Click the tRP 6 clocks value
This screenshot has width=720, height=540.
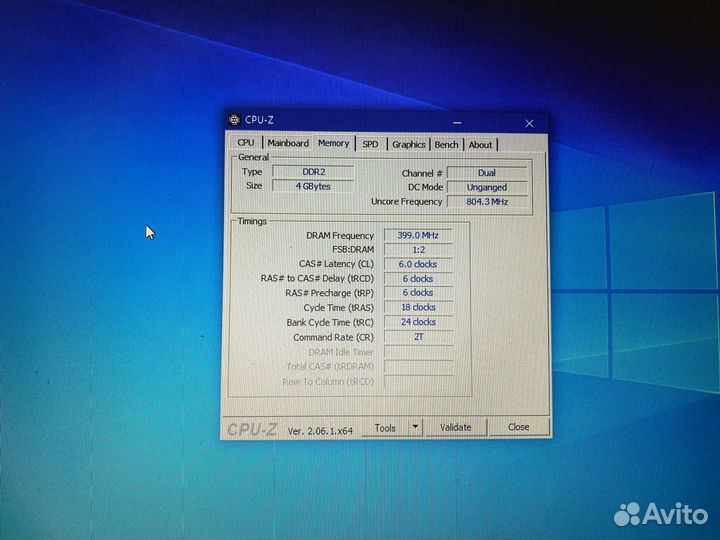click(418, 292)
